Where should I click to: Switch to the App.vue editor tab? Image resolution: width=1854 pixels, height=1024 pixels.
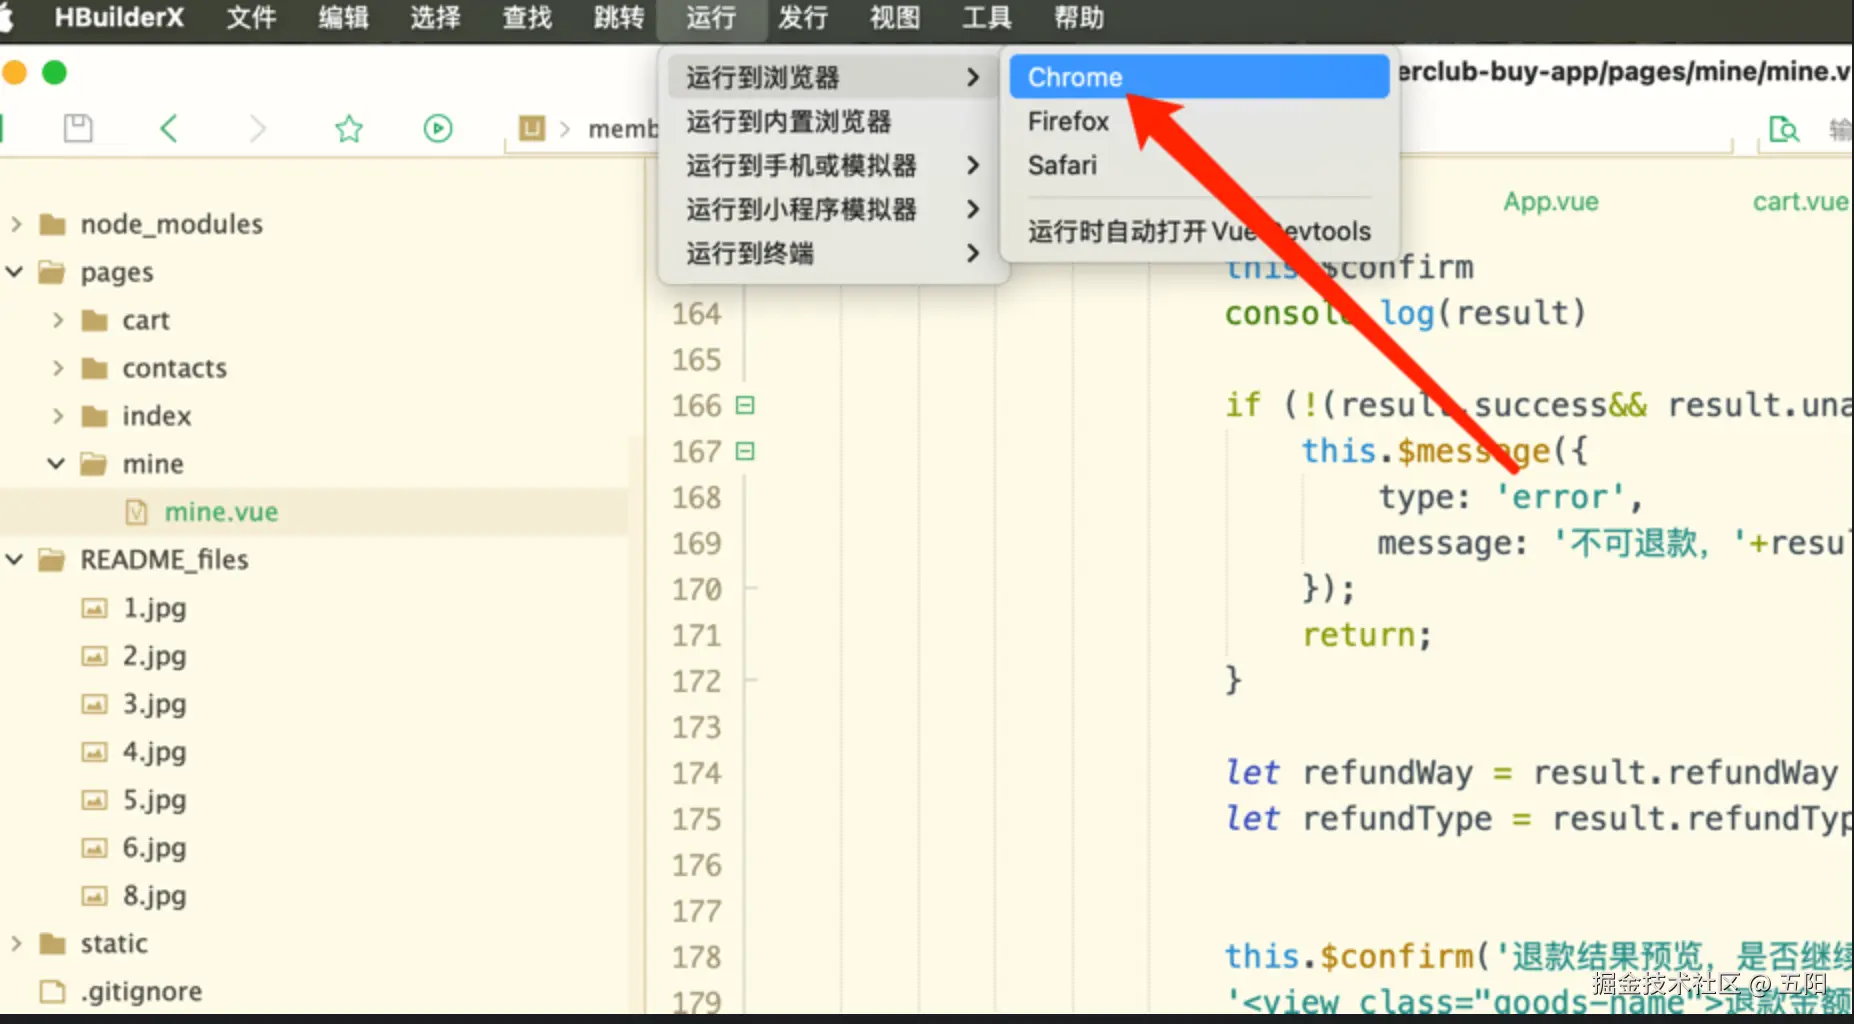[x=1551, y=202]
